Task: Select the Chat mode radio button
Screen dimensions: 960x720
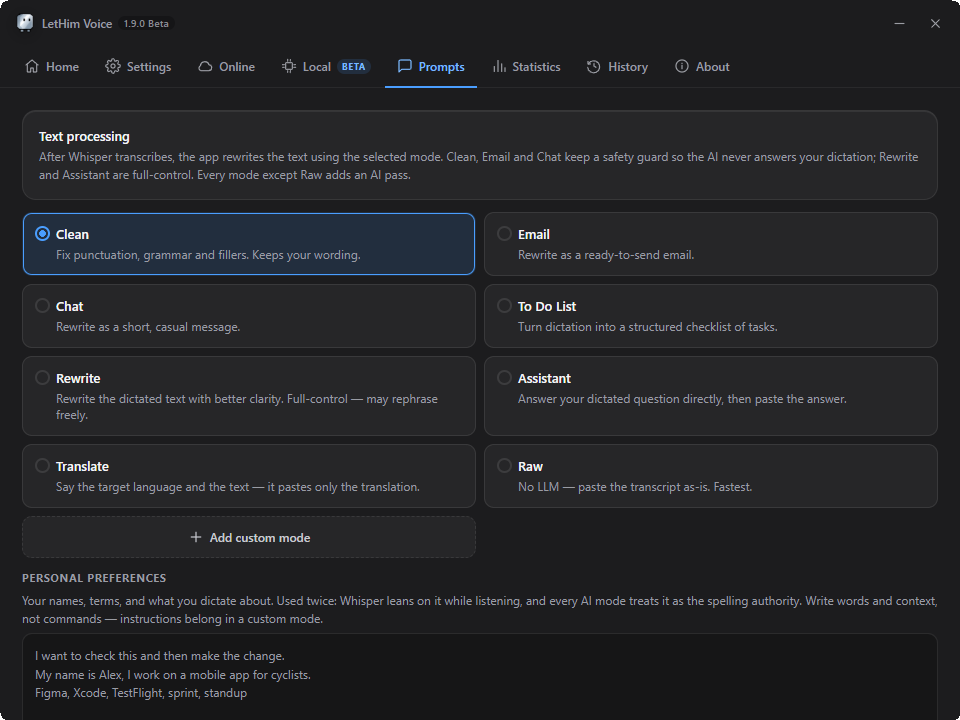Action: (42, 306)
